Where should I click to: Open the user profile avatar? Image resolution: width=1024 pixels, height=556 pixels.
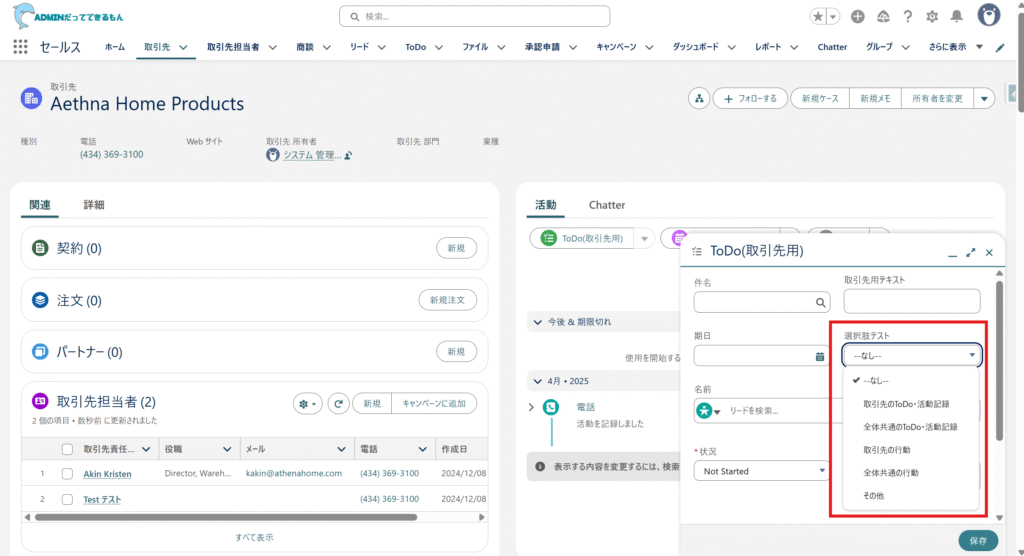point(989,16)
